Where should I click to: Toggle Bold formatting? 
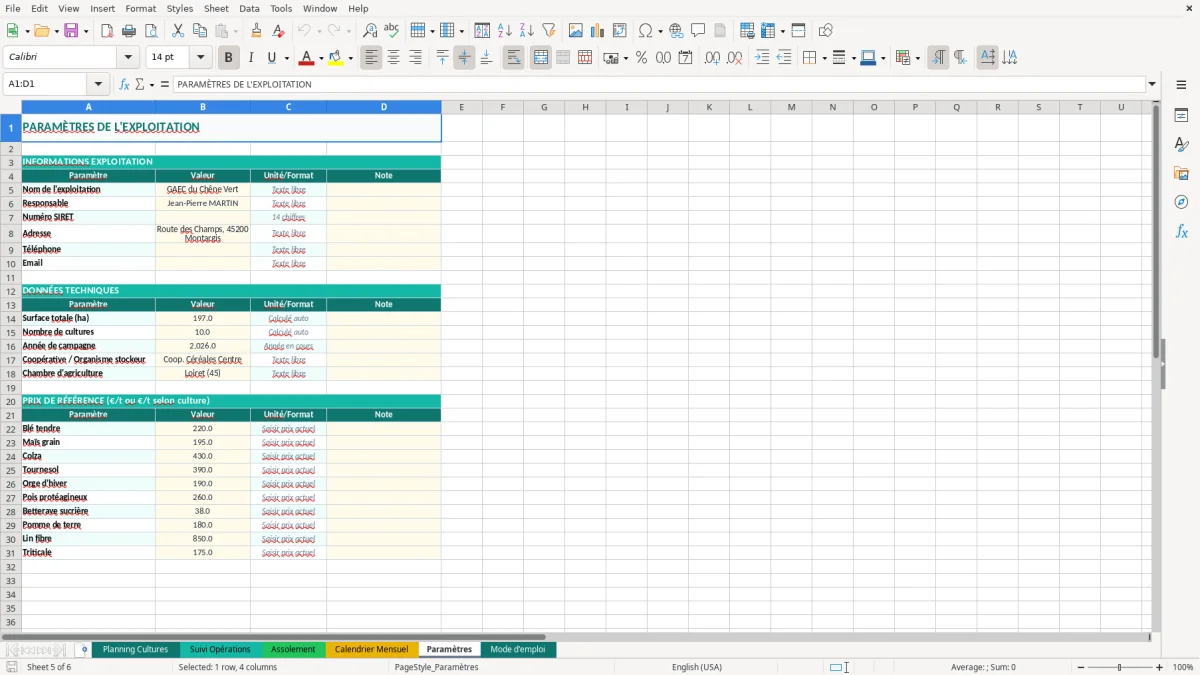[x=229, y=58]
